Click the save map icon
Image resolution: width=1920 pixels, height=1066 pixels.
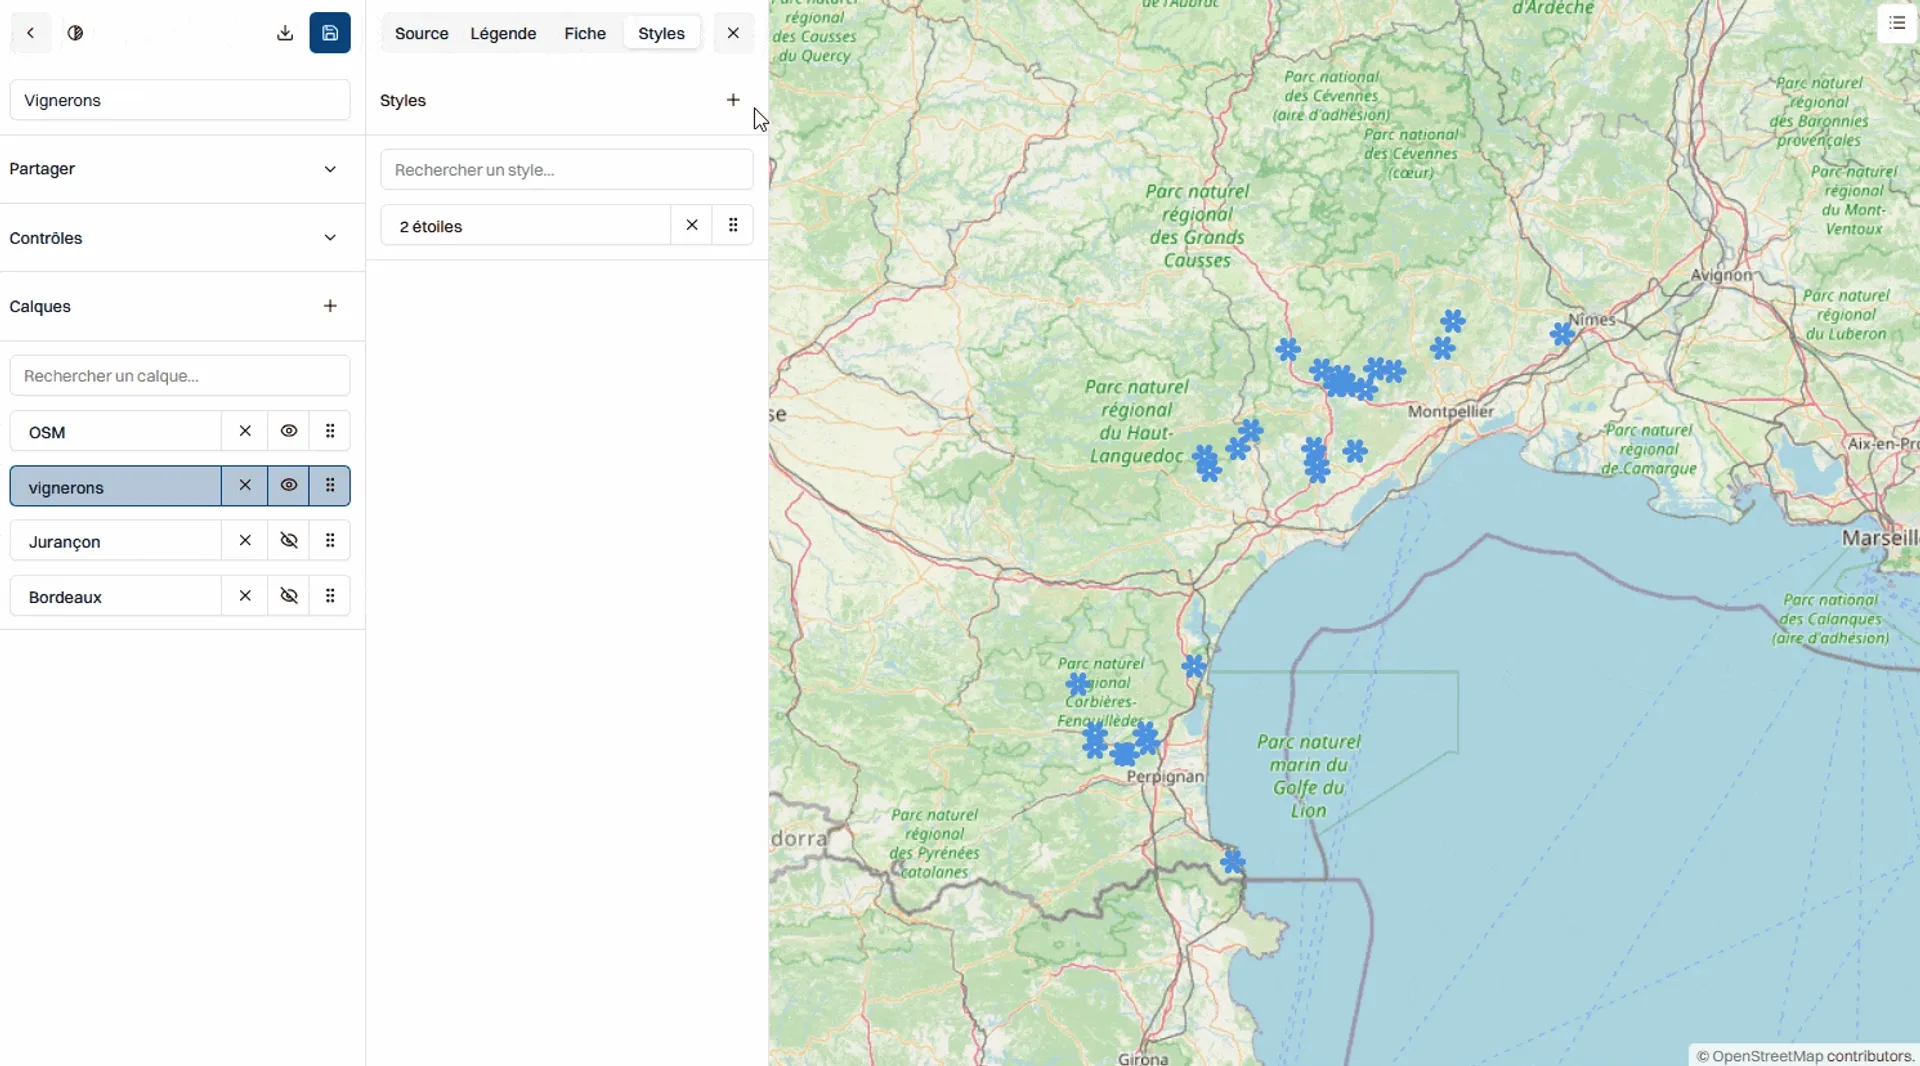pos(330,33)
